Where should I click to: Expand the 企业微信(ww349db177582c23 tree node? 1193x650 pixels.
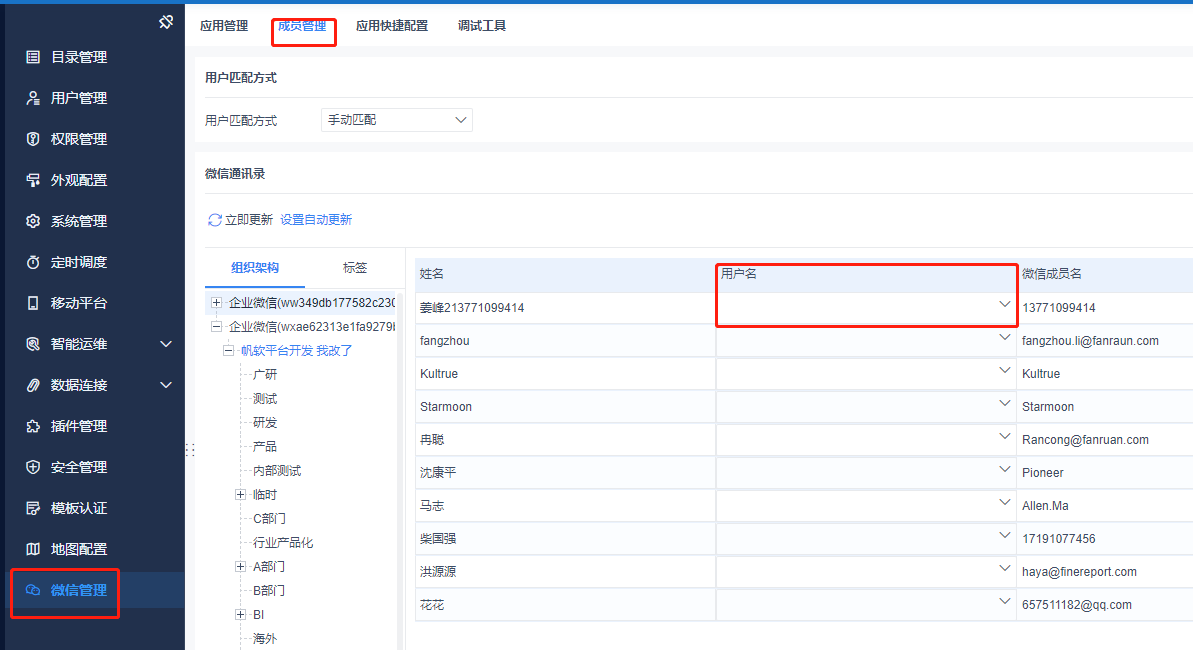(216, 303)
